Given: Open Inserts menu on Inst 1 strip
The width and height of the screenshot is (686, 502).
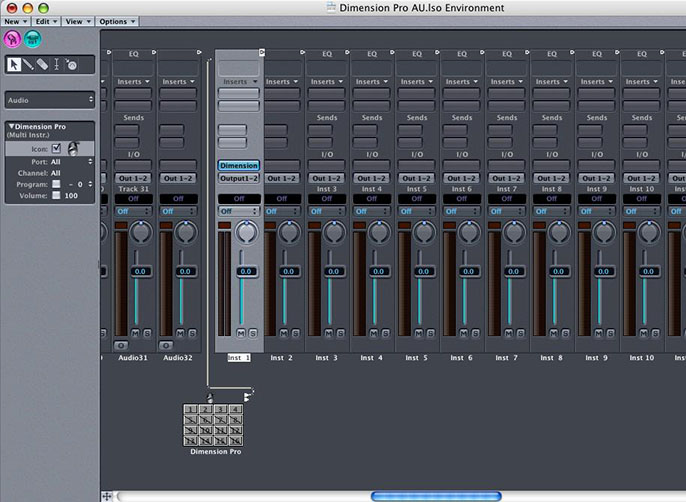Looking at the screenshot, I should 240,82.
